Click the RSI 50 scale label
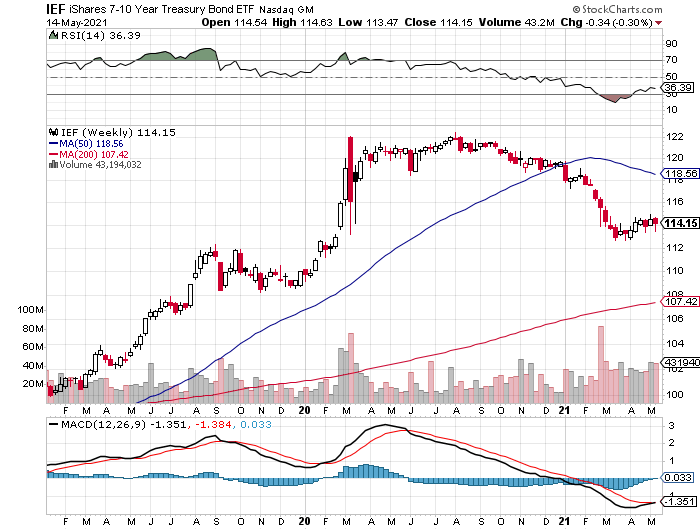 pyautogui.click(x=671, y=76)
